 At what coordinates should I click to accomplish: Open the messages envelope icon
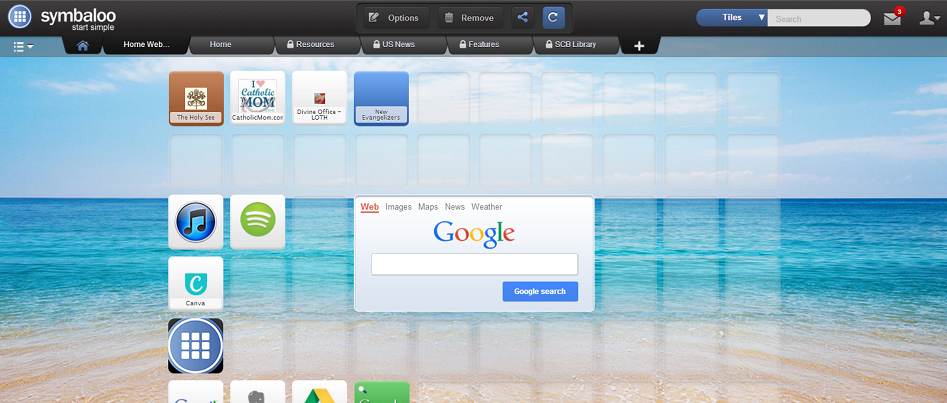892,18
